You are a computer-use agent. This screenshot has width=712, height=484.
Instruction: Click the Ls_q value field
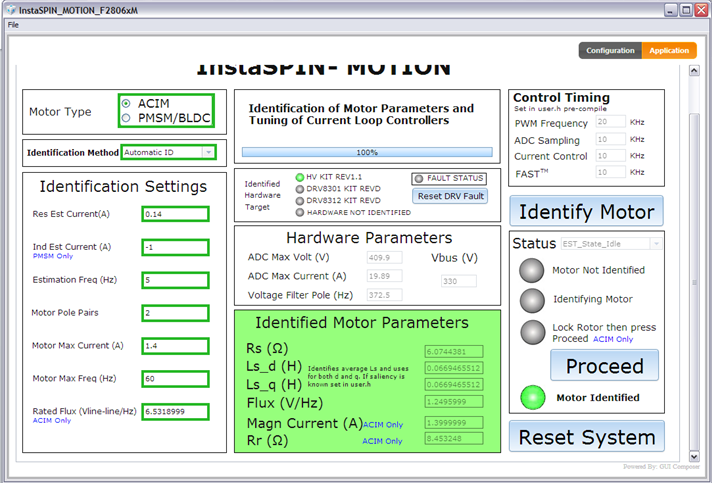pyautogui.click(x=454, y=385)
